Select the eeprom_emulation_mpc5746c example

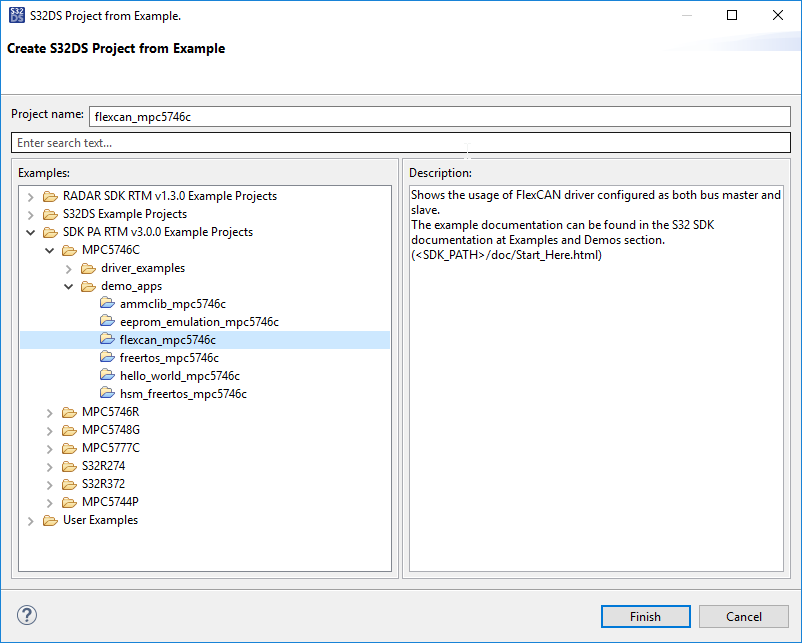[198, 322]
